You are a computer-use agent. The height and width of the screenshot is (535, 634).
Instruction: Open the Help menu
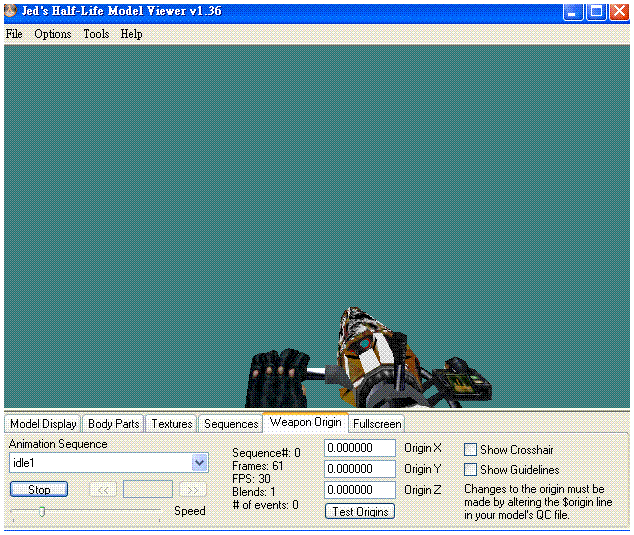click(131, 34)
